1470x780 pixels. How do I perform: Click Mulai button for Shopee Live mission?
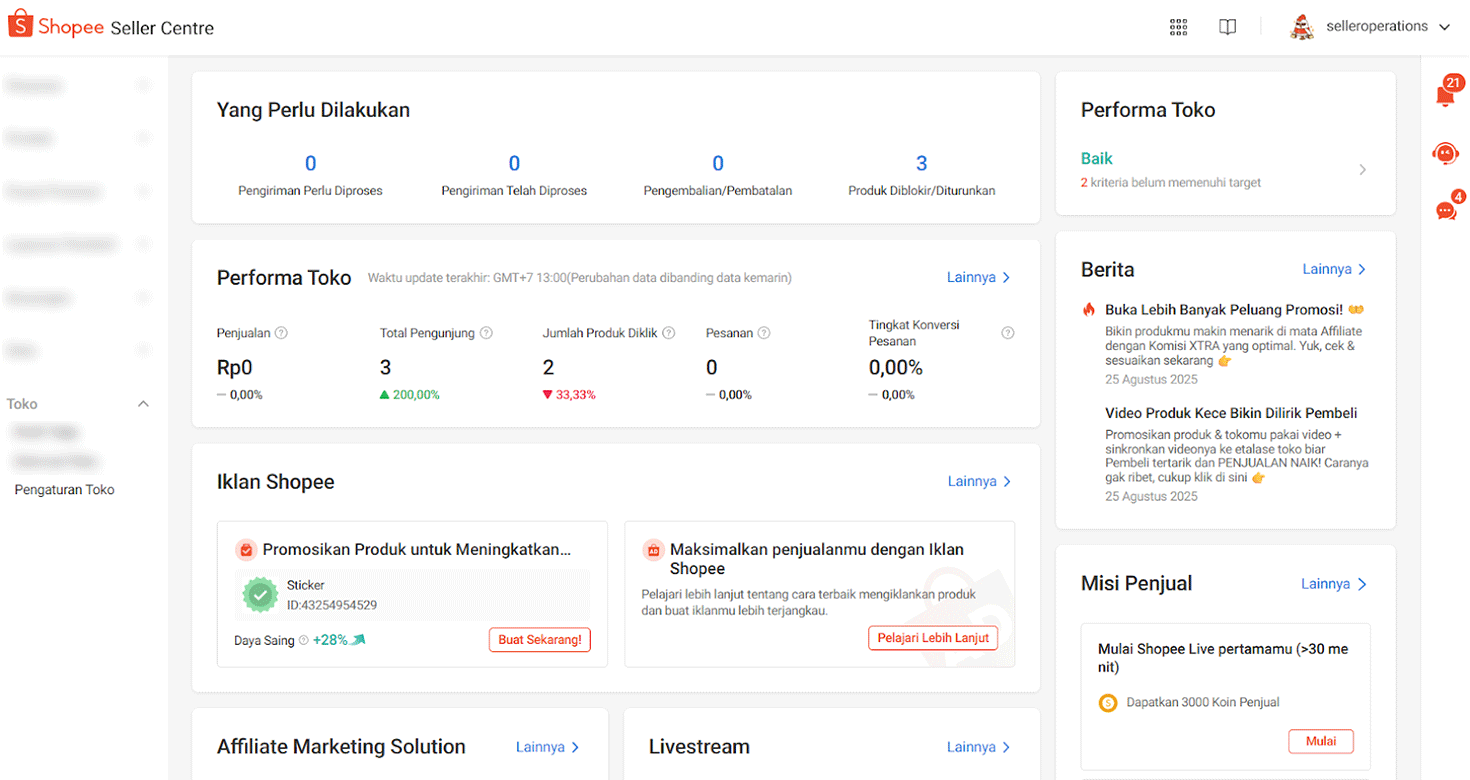click(x=1320, y=741)
